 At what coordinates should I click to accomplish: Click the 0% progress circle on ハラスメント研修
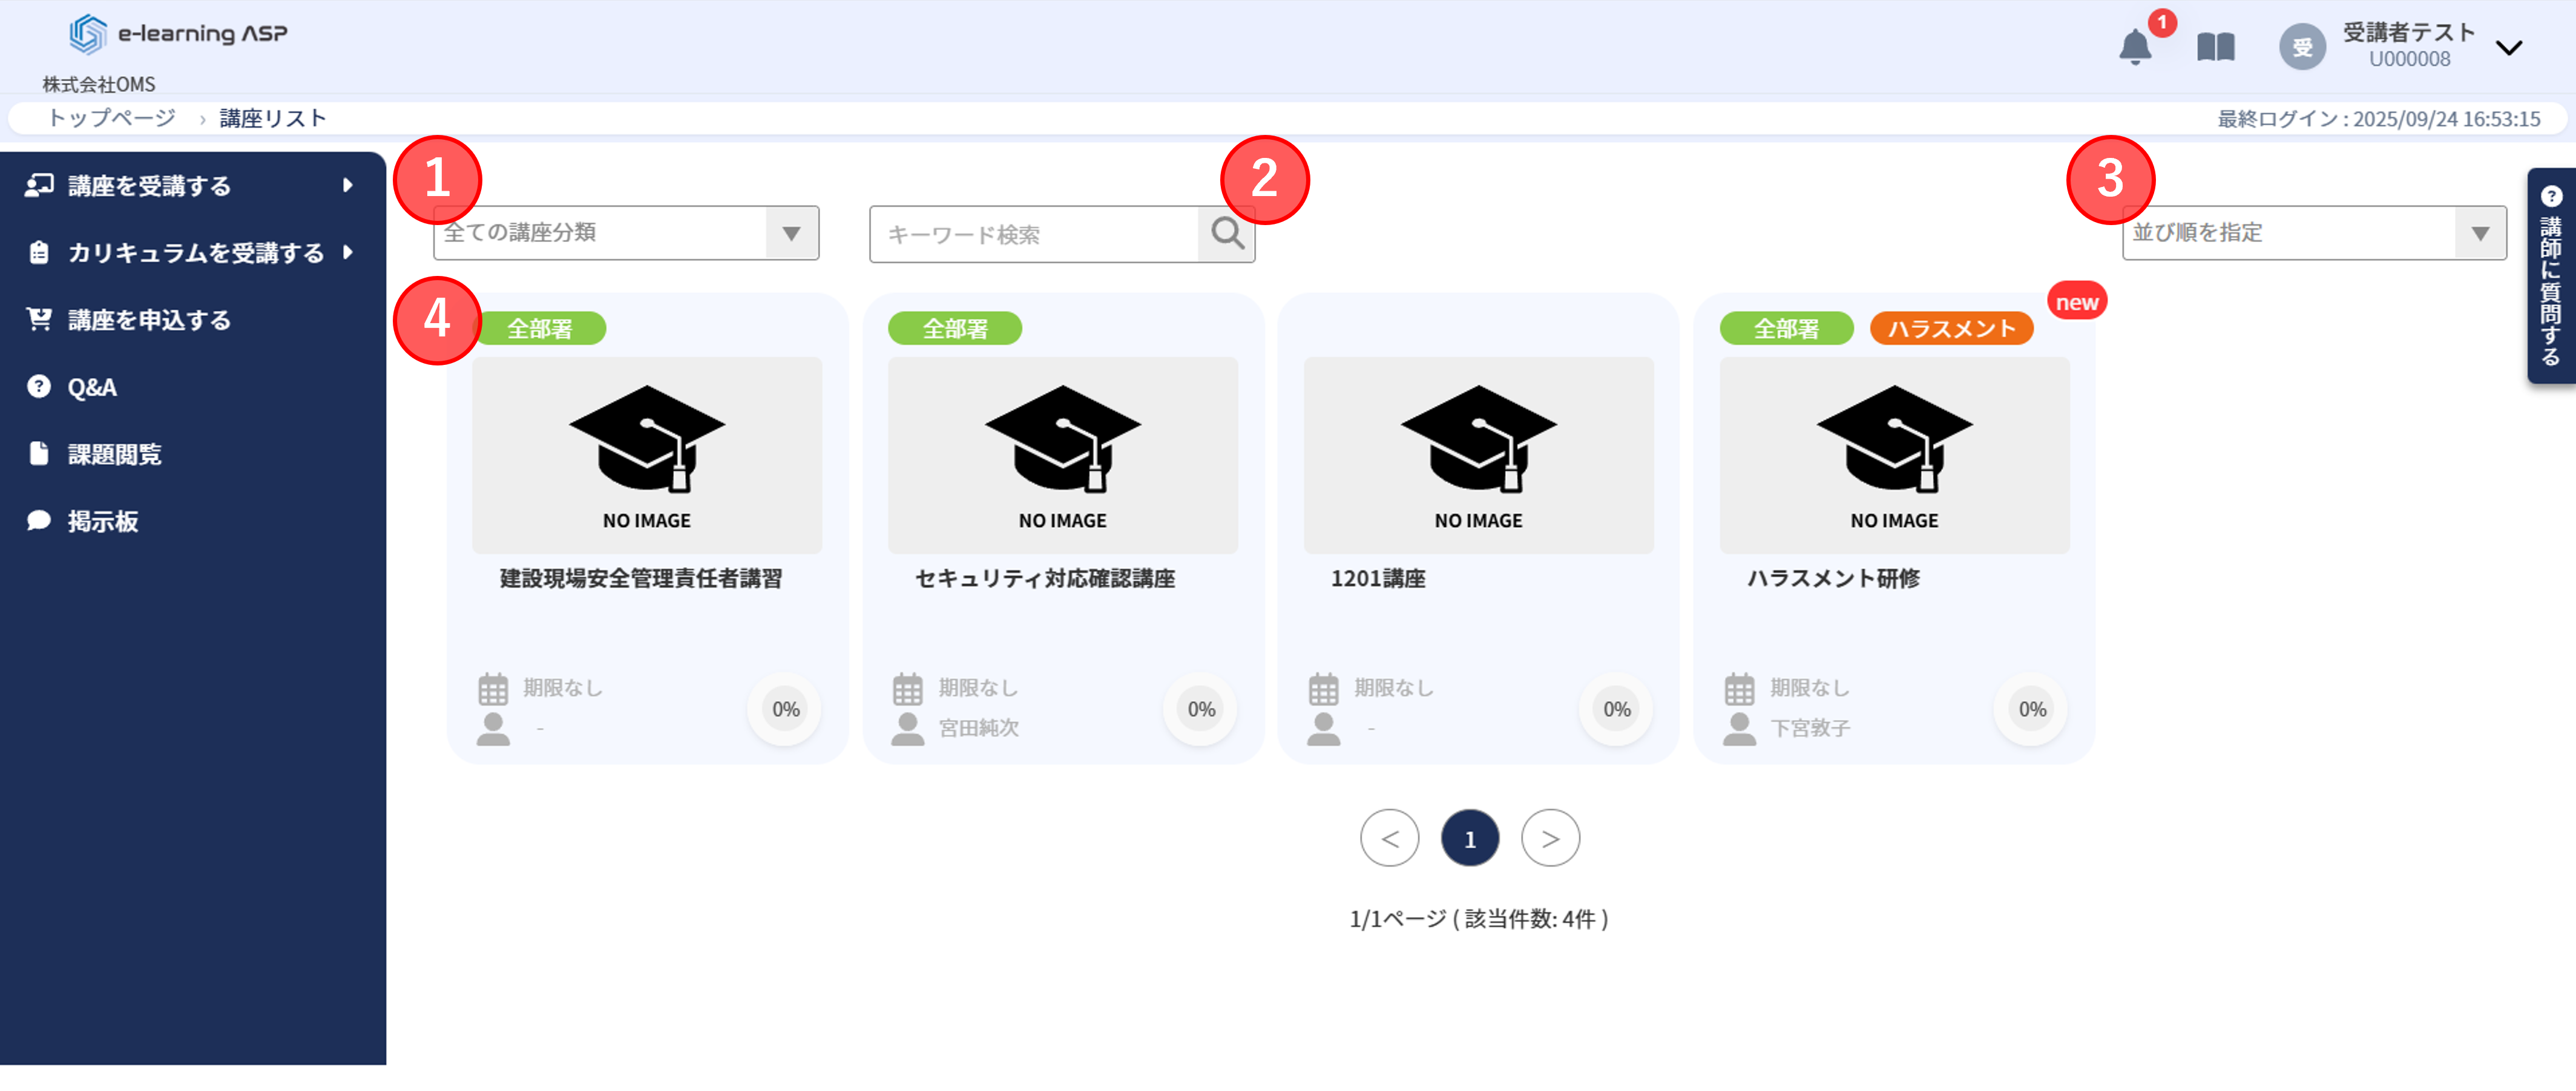pos(2031,709)
